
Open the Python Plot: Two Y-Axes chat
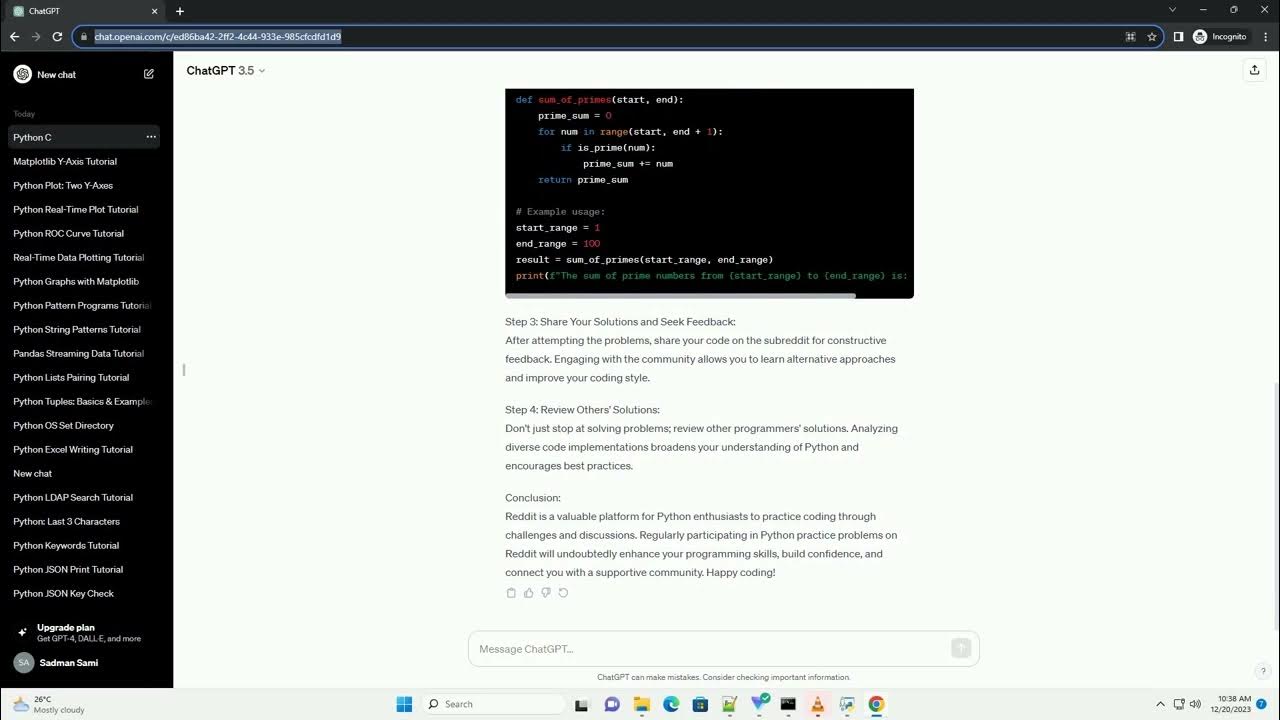tap(84, 185)
